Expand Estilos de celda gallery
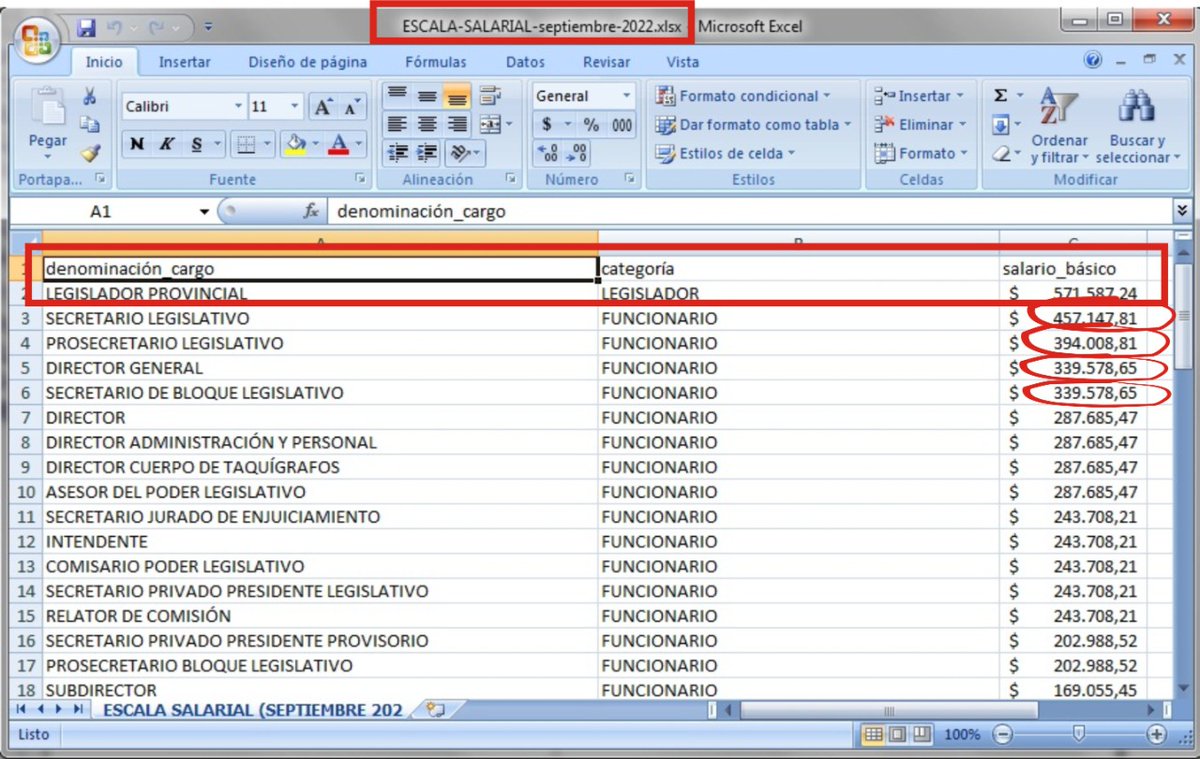Screen dimensions: 1200x759 pos(725,153)
